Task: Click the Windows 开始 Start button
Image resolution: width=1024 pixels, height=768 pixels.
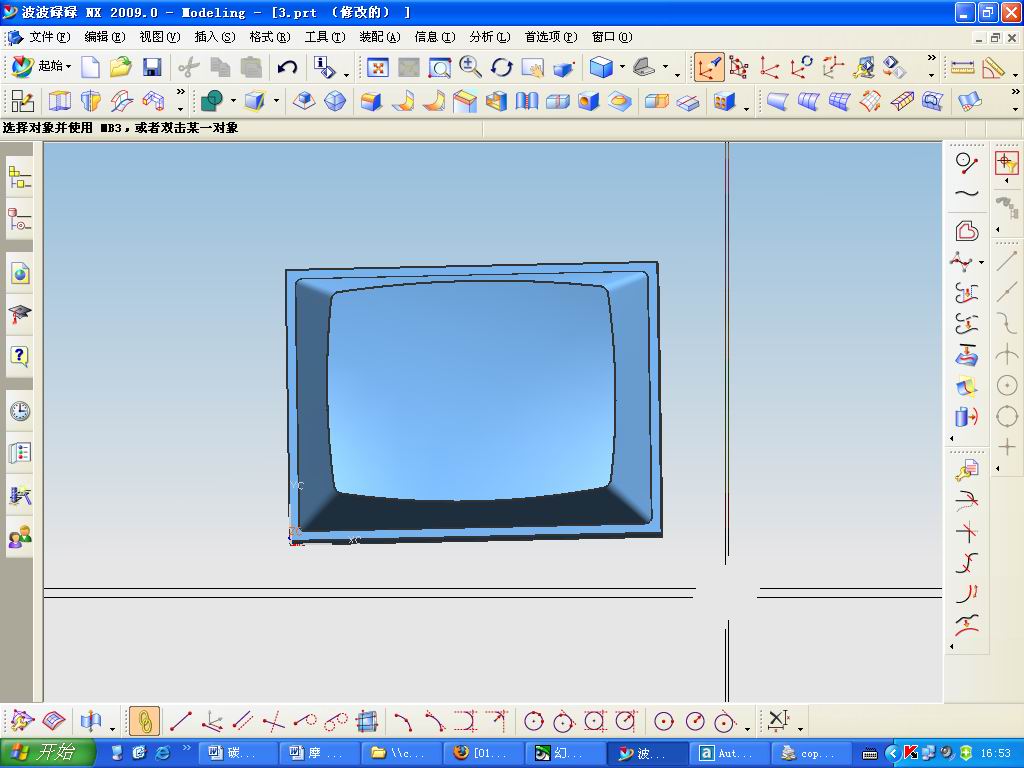Action: 46,753
